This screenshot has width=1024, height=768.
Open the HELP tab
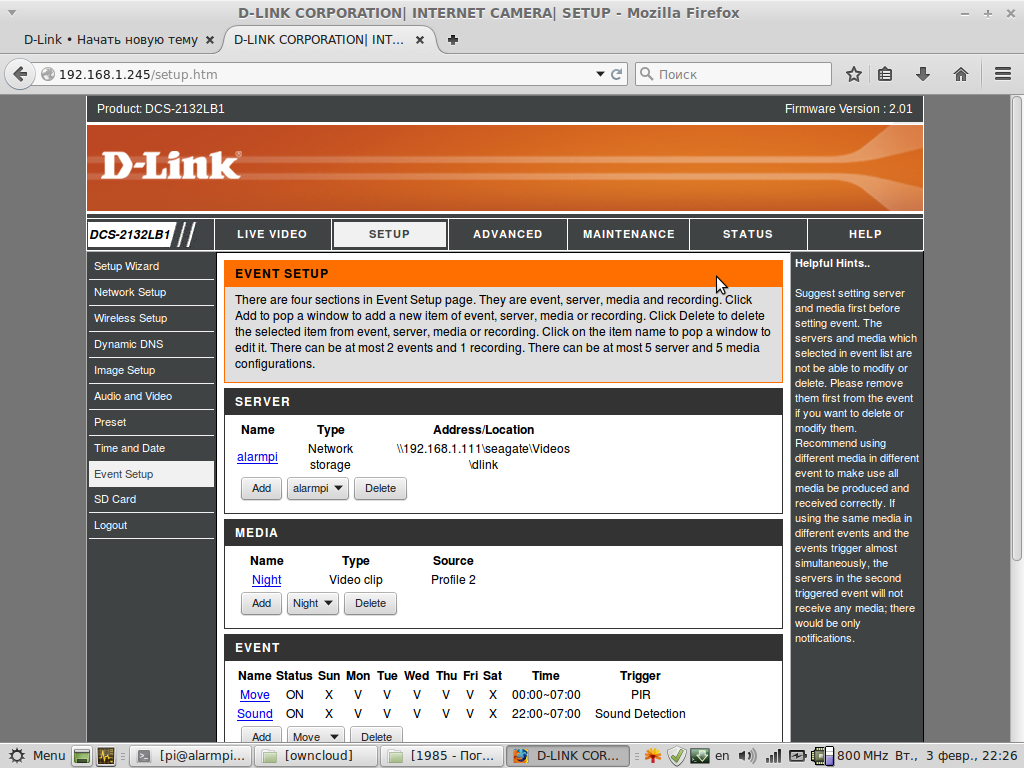pyautogui.click(x=865, y=234)
